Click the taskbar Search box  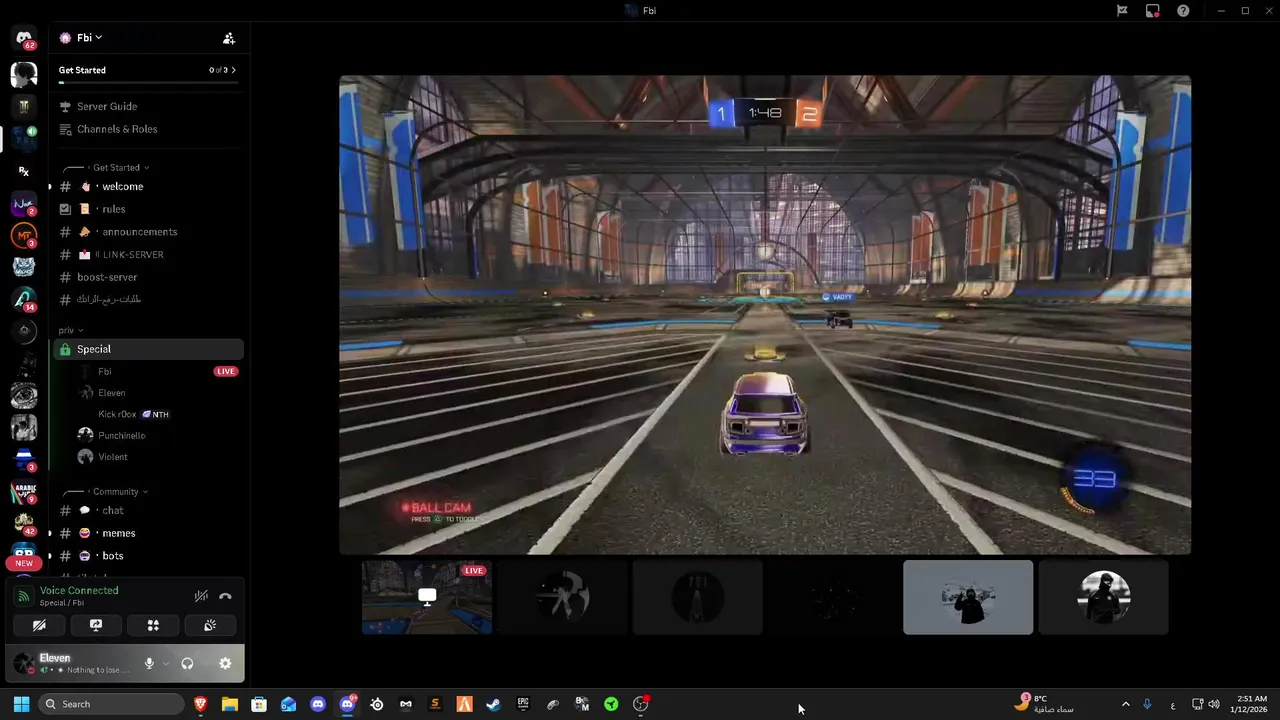tap(111, 704)
